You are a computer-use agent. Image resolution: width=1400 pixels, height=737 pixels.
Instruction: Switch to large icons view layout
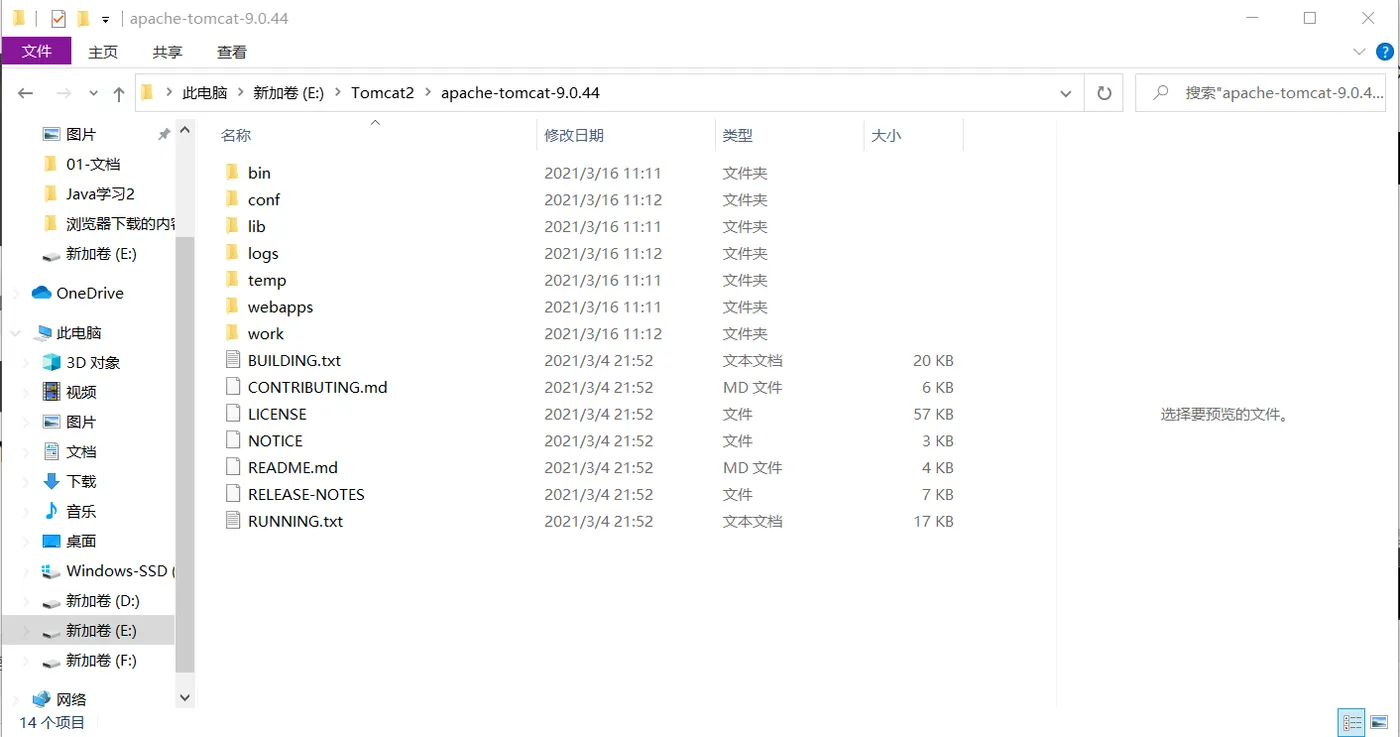(1378, 722)
